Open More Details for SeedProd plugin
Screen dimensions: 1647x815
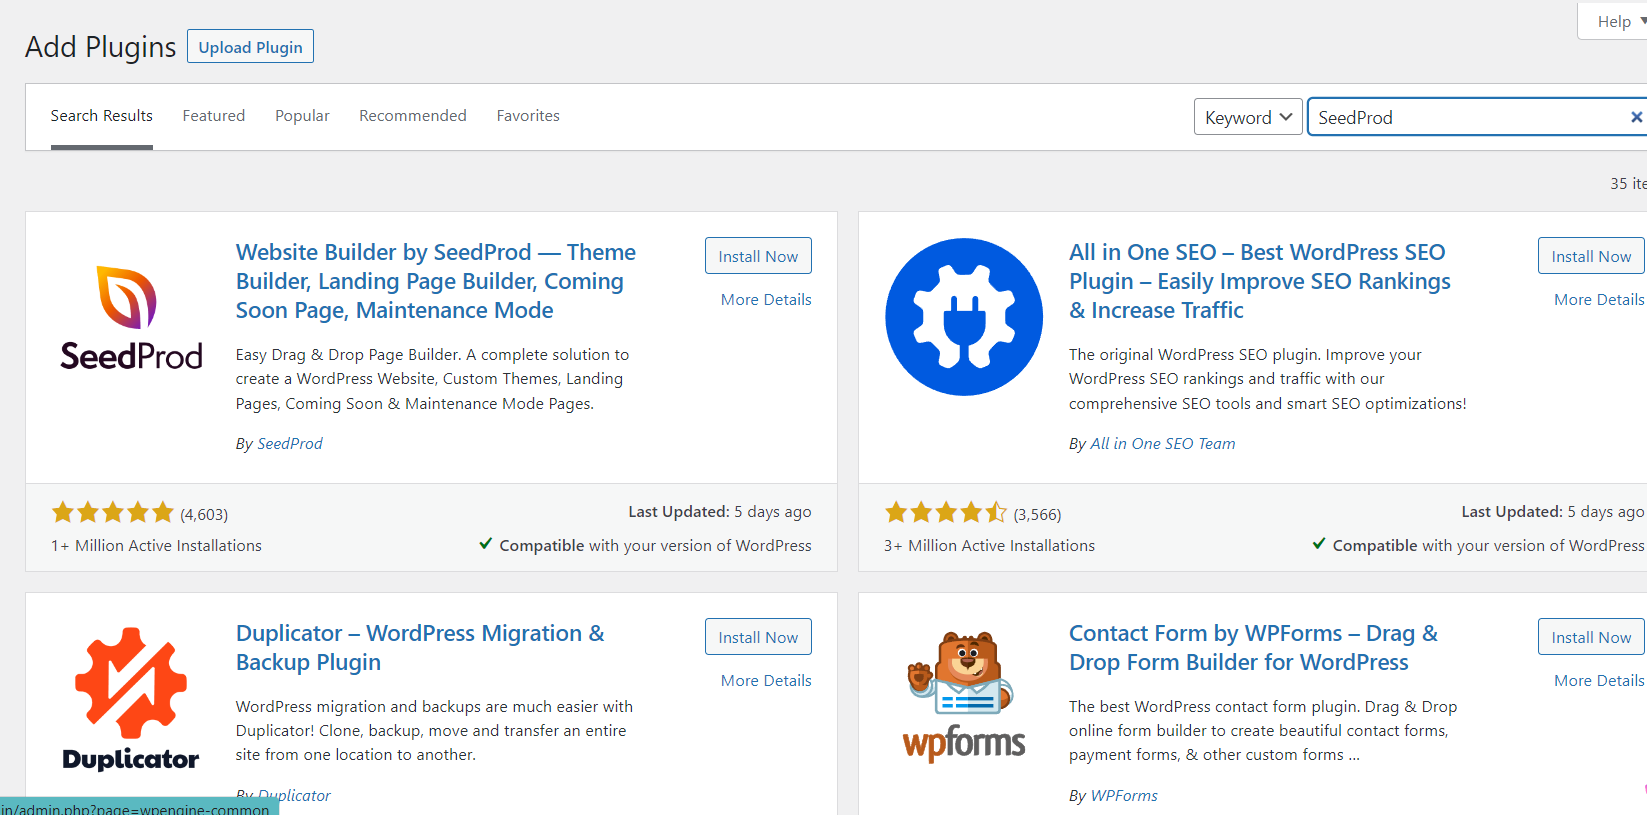coord(766,300)
